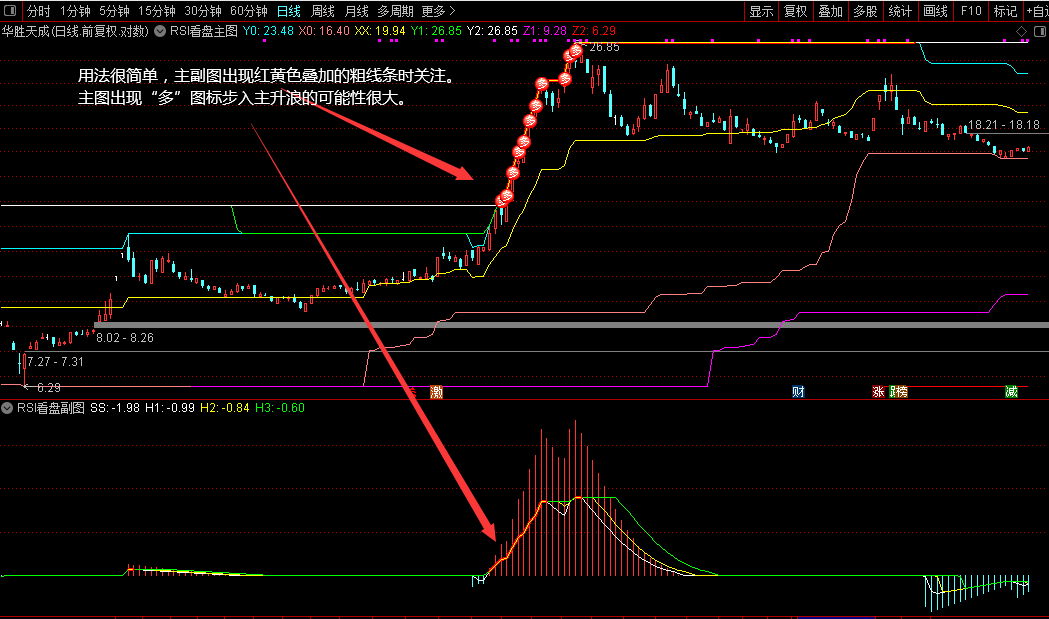Viewport: 1049px width, 619px height.
Task: Switch to 月线 monthly chart
Action: 357,11
